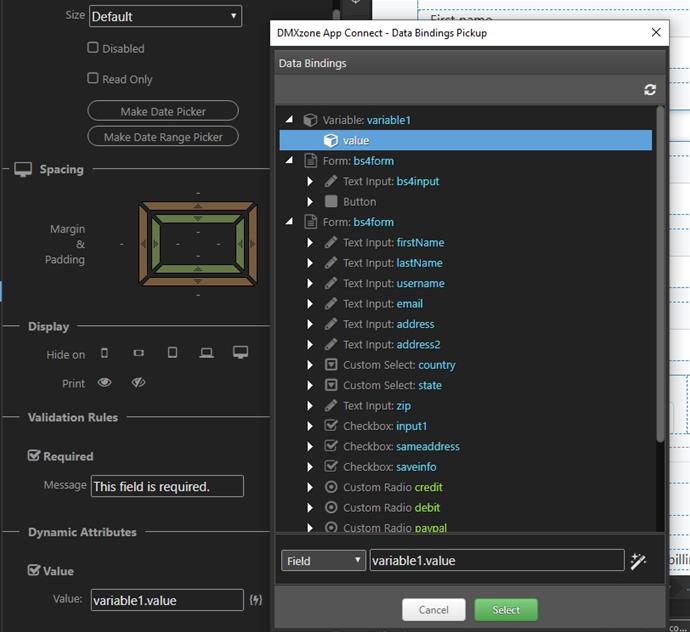Viewport: 690px width, 632px height.
Task: Click bottom padding arrow in spacing box
Action: click(x=198, y=268)
